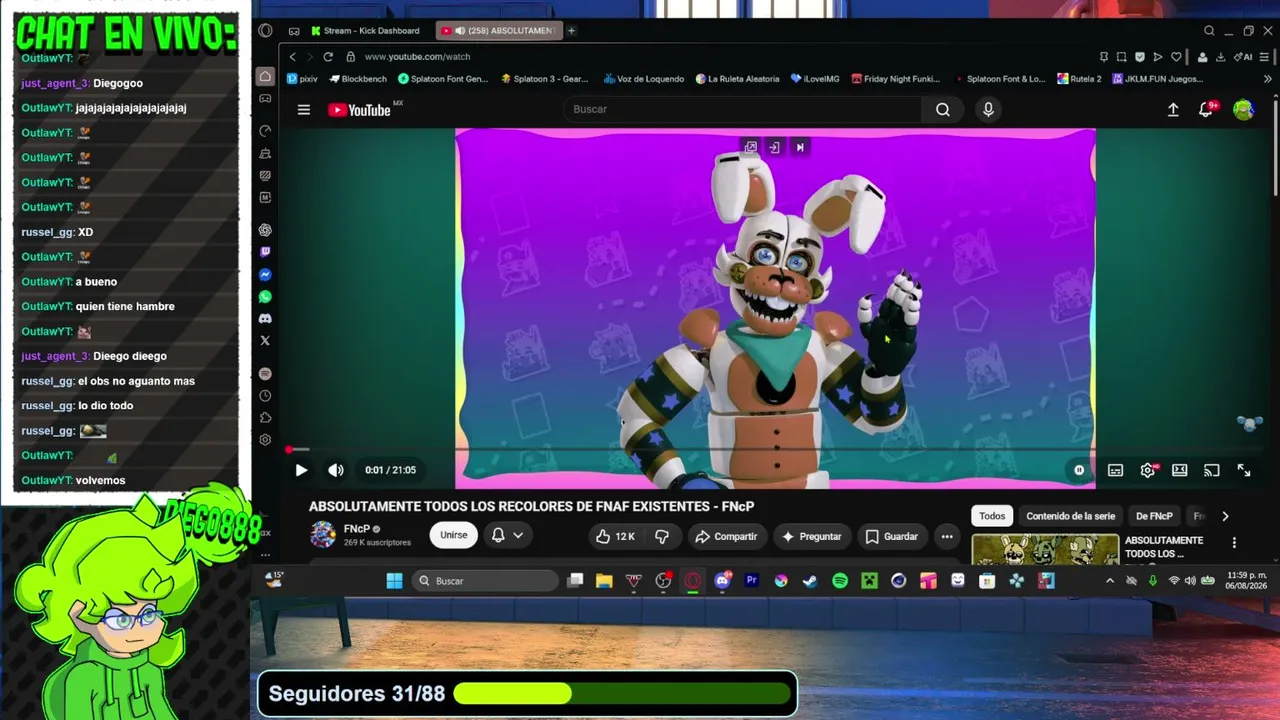The image size is (1280, 720).
Task: Click the browser address bar URL
Action: pos(417,57)
